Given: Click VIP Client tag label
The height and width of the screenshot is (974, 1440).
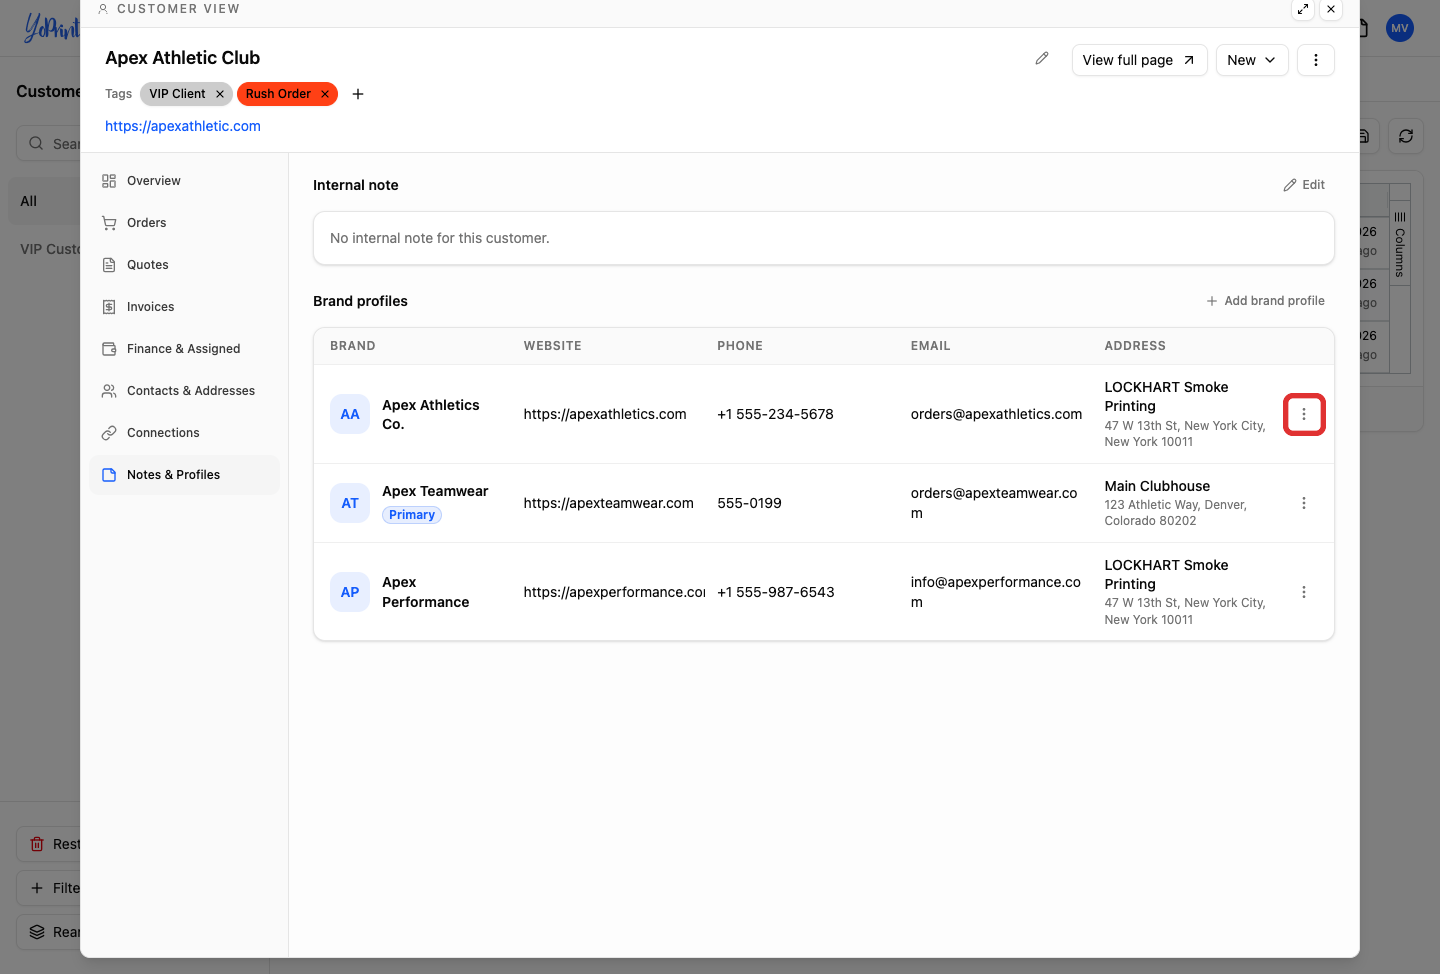Looking at the screenshot, I should [177, 94].
